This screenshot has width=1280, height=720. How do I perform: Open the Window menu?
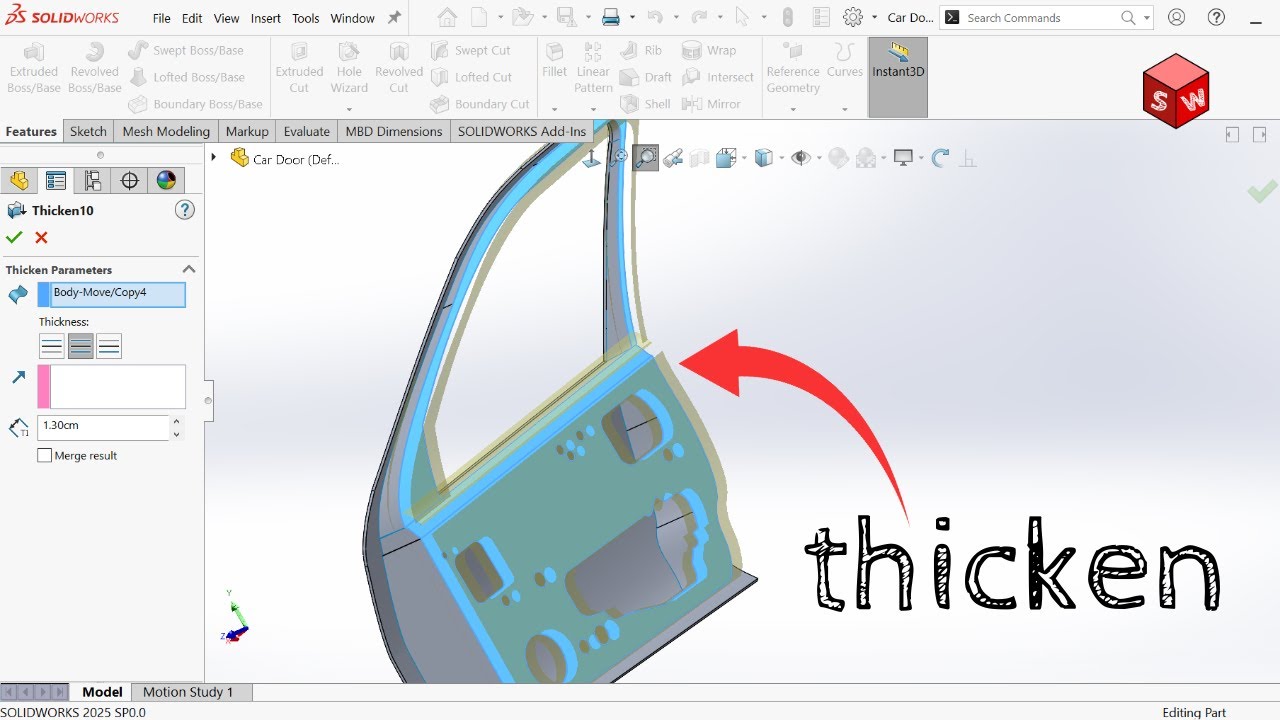coord(352,18)
